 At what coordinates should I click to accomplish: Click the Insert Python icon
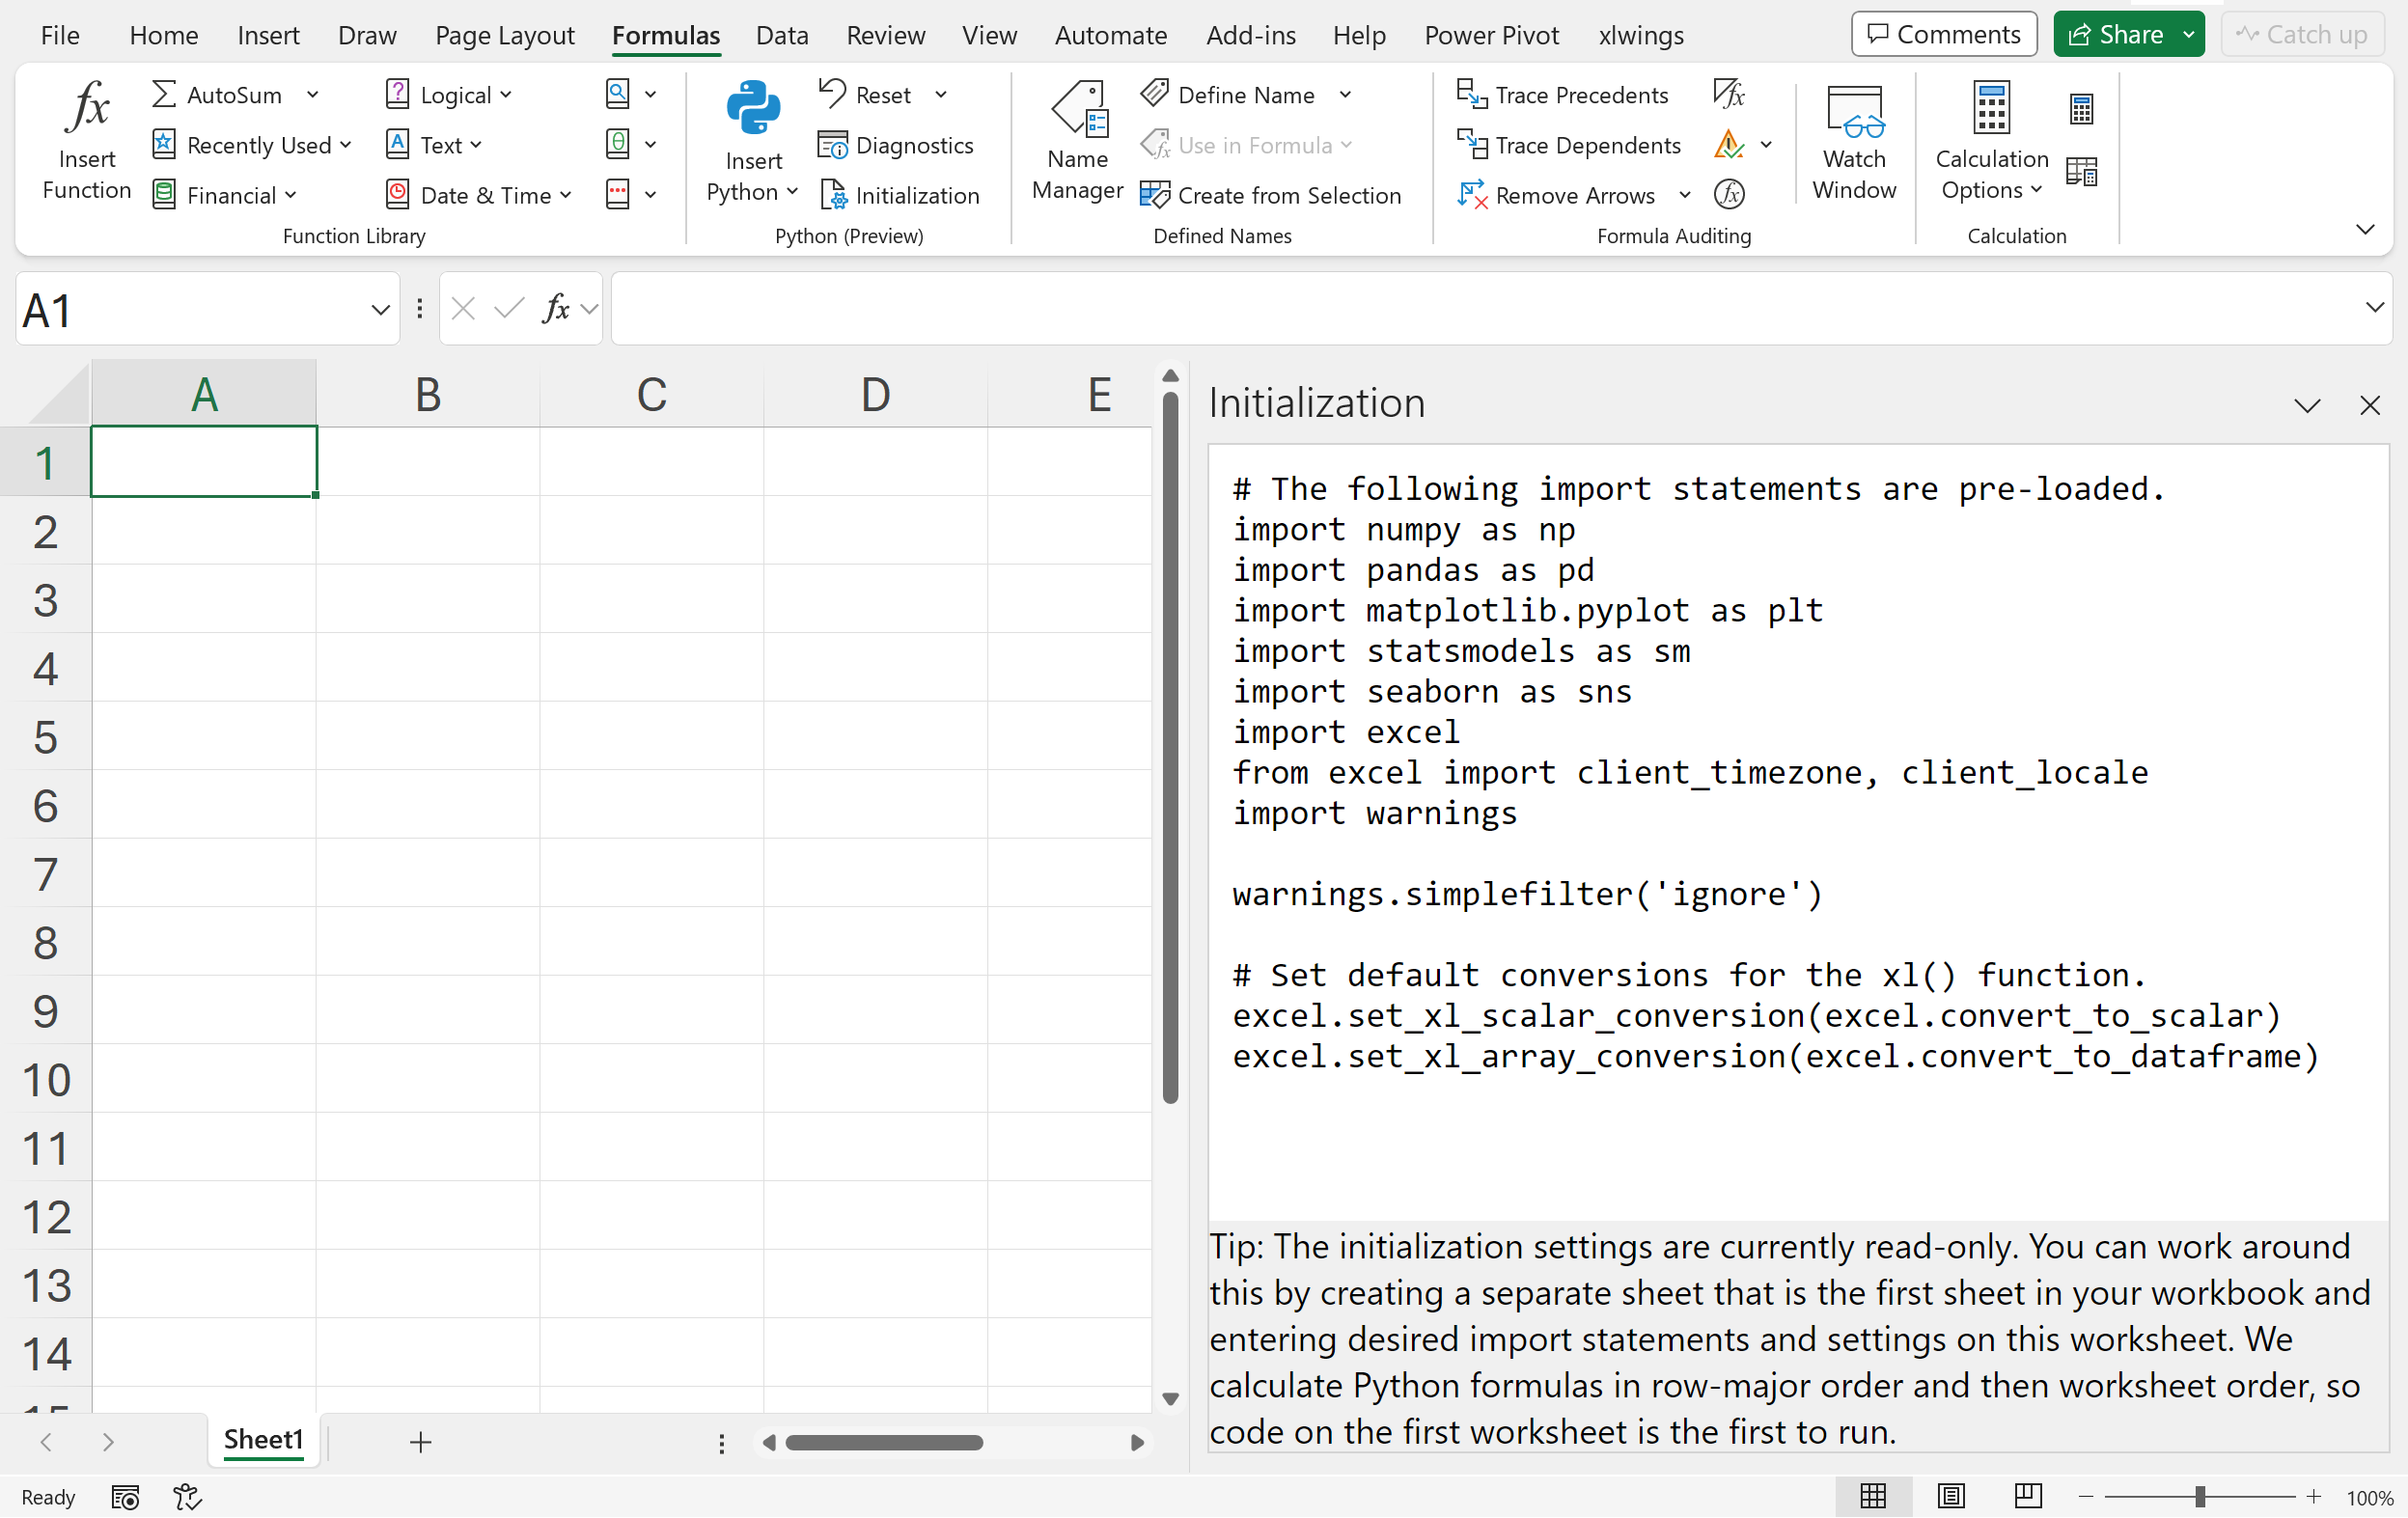tap(752, 108)
